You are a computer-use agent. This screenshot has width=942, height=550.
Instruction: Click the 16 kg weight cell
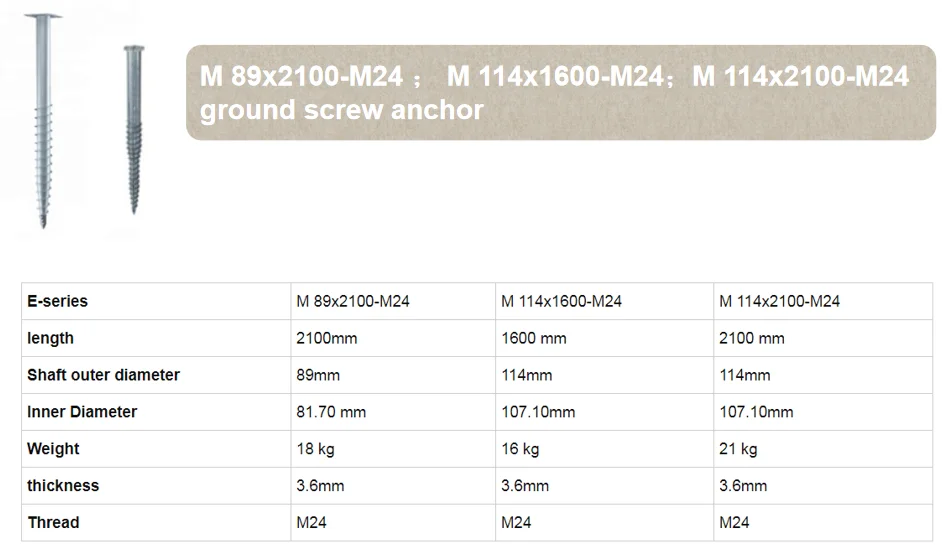[520, 449]
